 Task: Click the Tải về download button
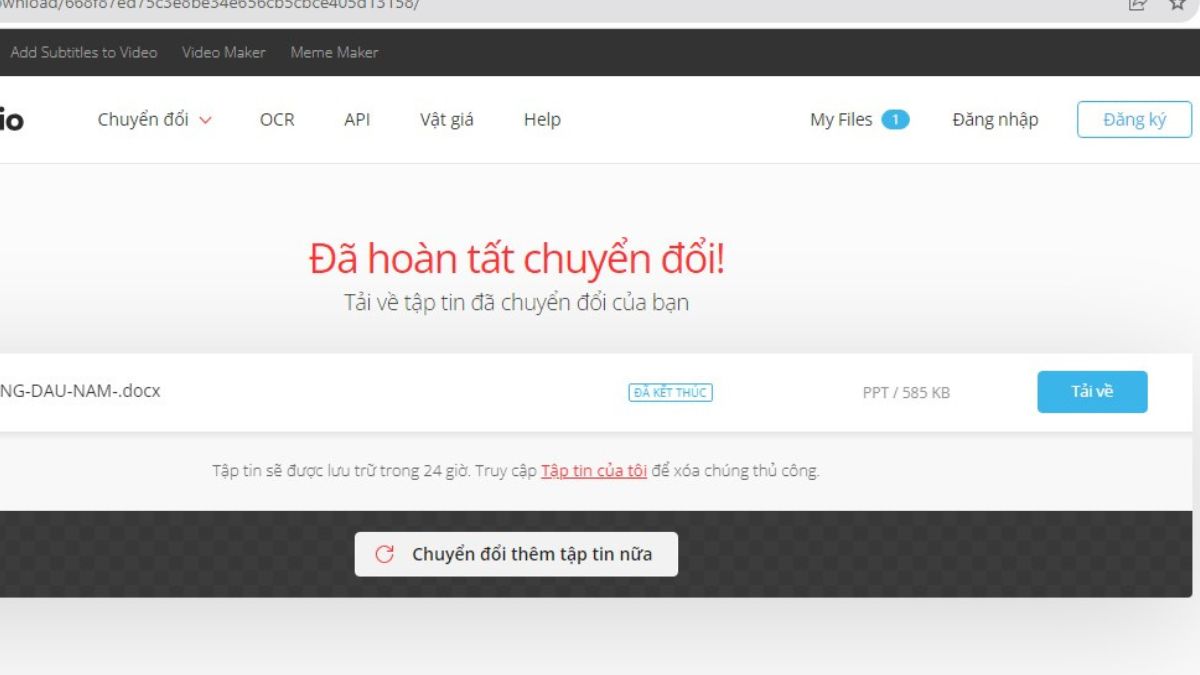(x=1092, y=392)
